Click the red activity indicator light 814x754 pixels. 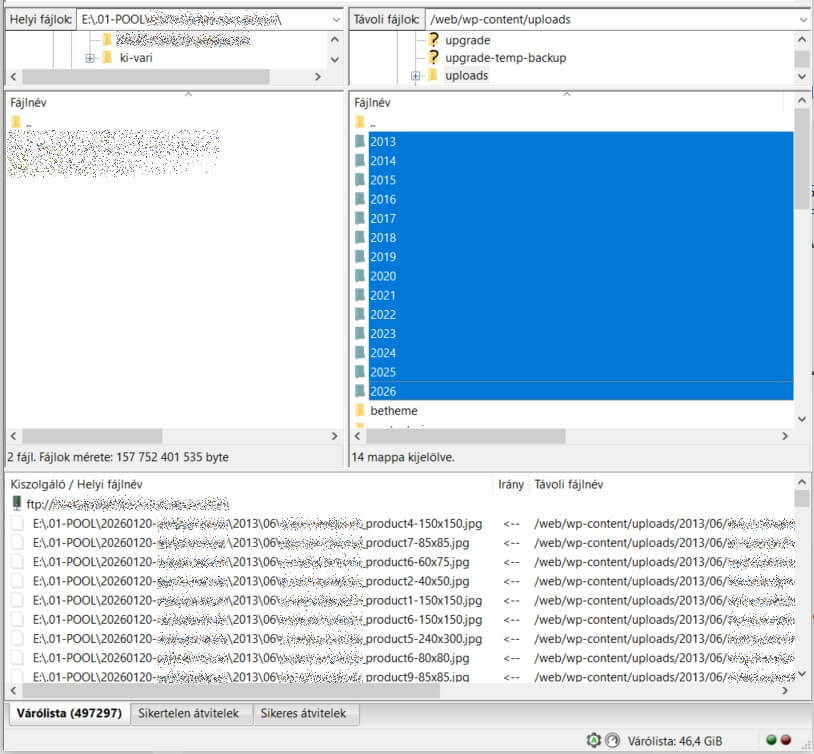click(x=786, y=741)
